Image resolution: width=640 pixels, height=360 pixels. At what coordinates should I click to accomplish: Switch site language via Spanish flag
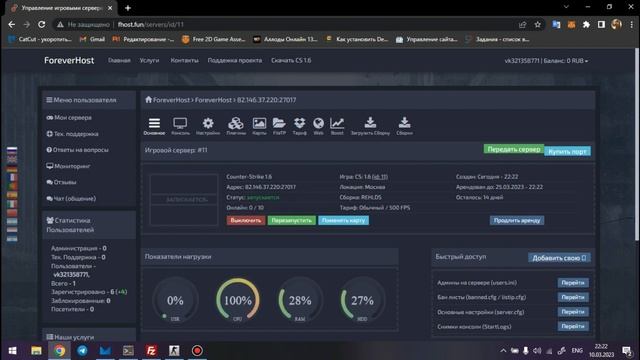point(12,195)
